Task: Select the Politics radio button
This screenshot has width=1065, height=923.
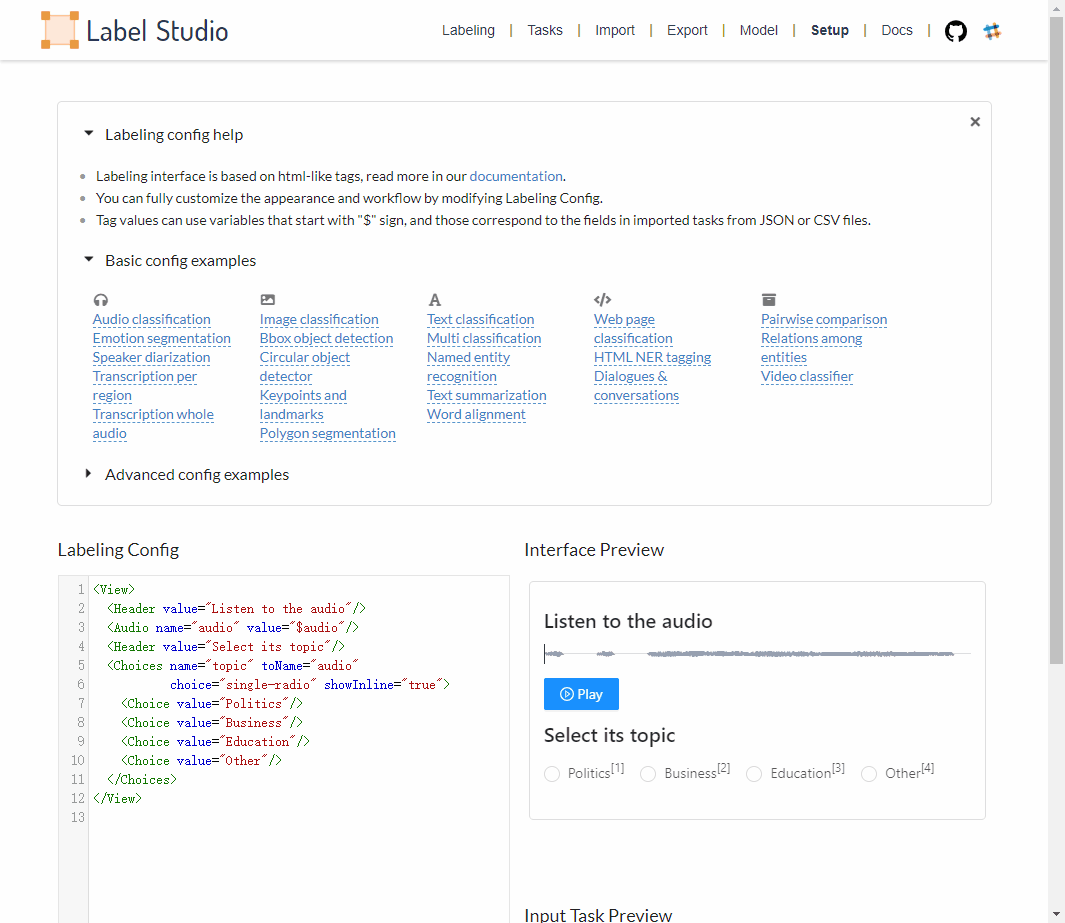Action: [551, 774]
